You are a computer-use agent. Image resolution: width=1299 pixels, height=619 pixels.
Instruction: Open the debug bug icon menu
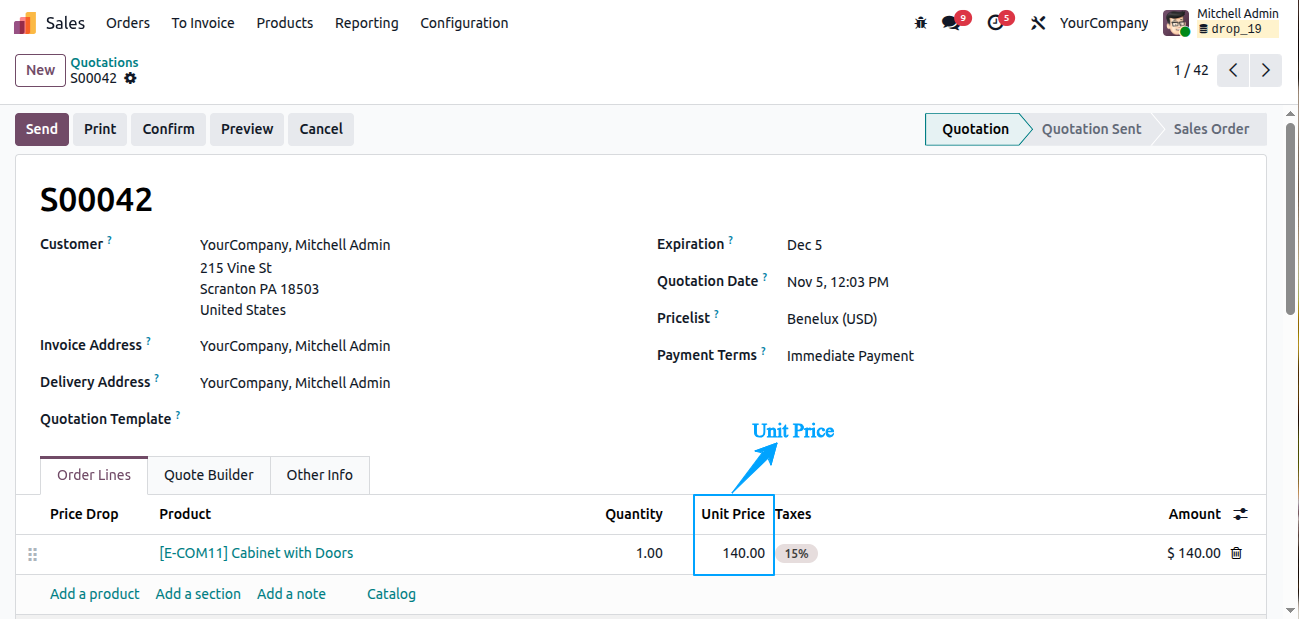pyautogui.click(x=921, y=22)
